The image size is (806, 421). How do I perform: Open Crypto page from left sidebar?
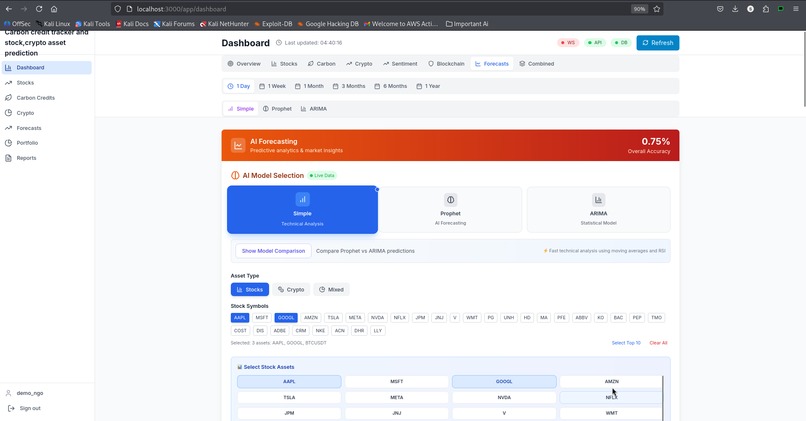[47, 113]
